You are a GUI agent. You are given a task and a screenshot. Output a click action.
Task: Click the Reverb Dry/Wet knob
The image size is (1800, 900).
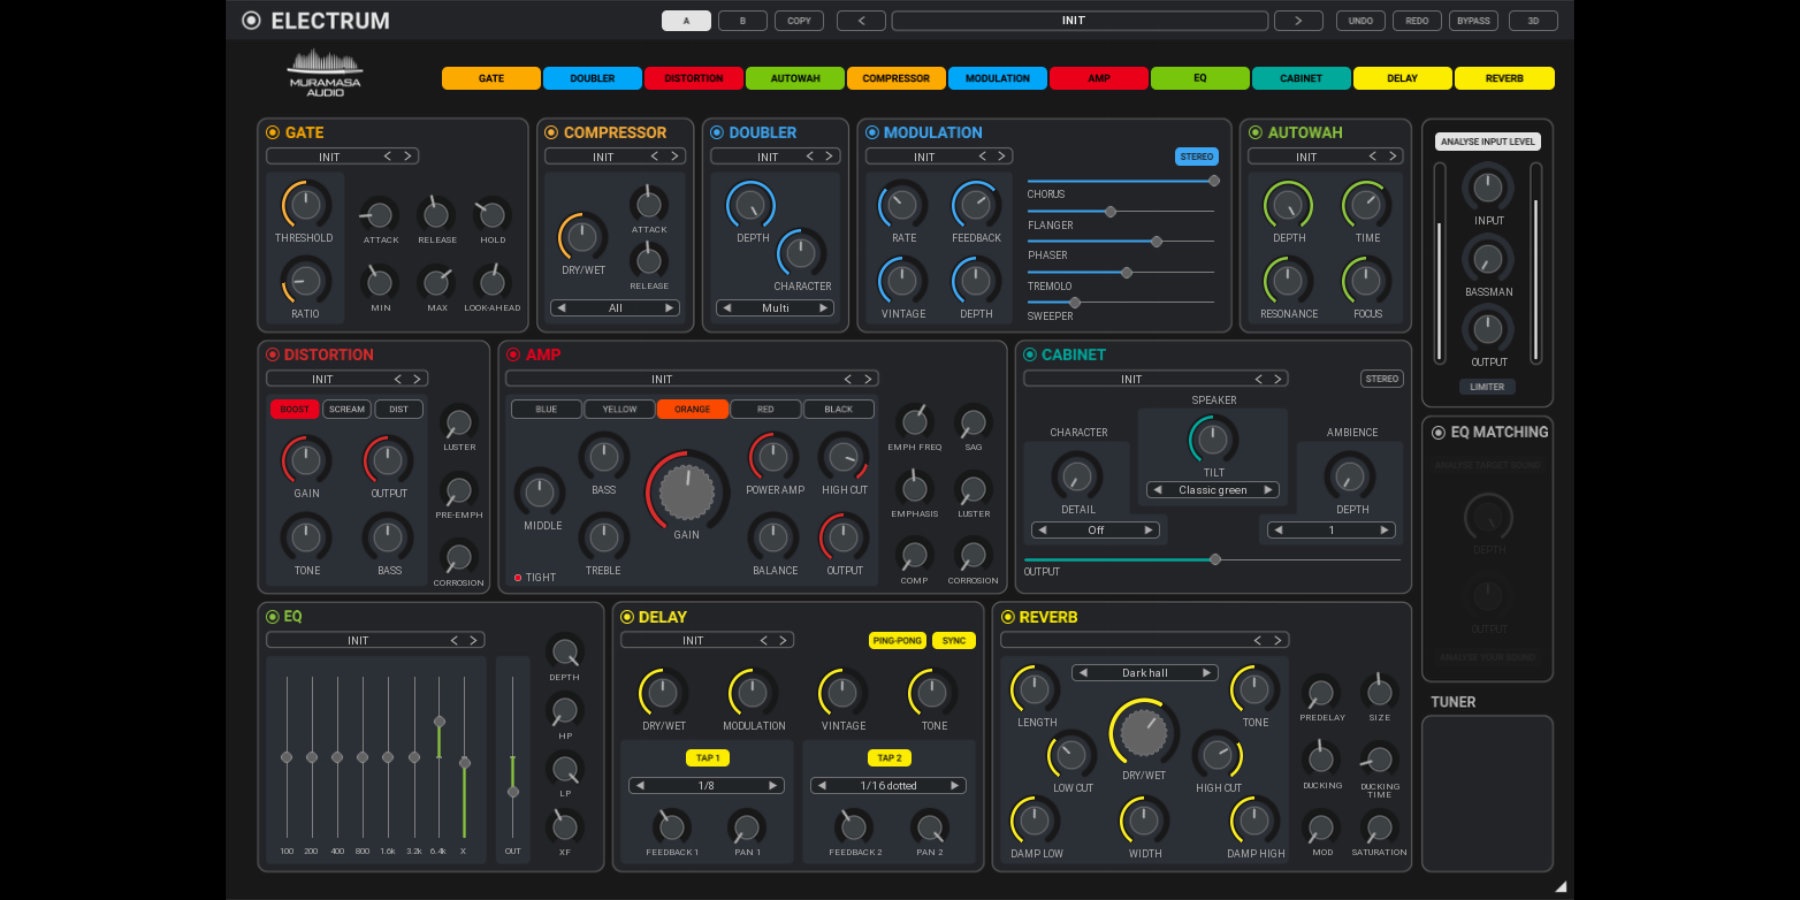(1143, 734)
